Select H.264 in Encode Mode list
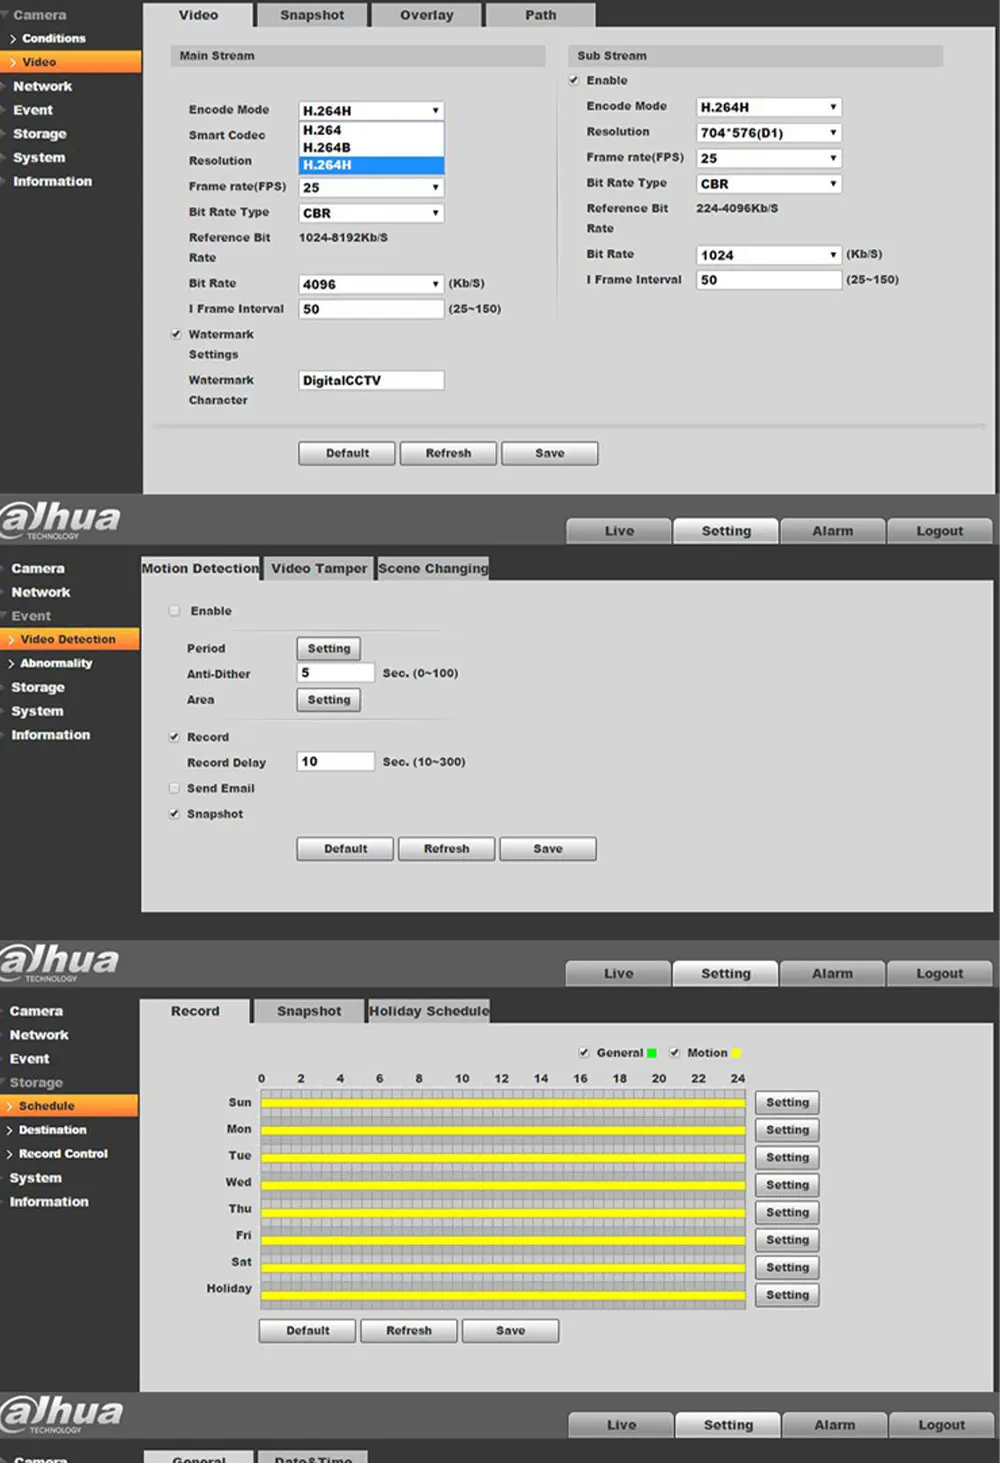The height and width of the screenshot is (1463, 1000). 371,130
